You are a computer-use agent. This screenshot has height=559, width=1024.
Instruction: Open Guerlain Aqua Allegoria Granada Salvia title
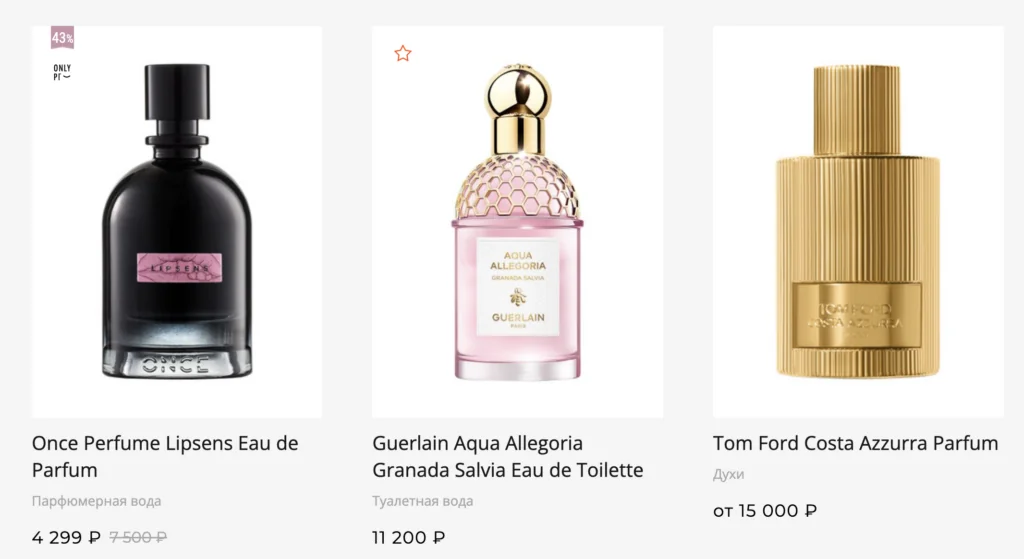click(507, 456)
